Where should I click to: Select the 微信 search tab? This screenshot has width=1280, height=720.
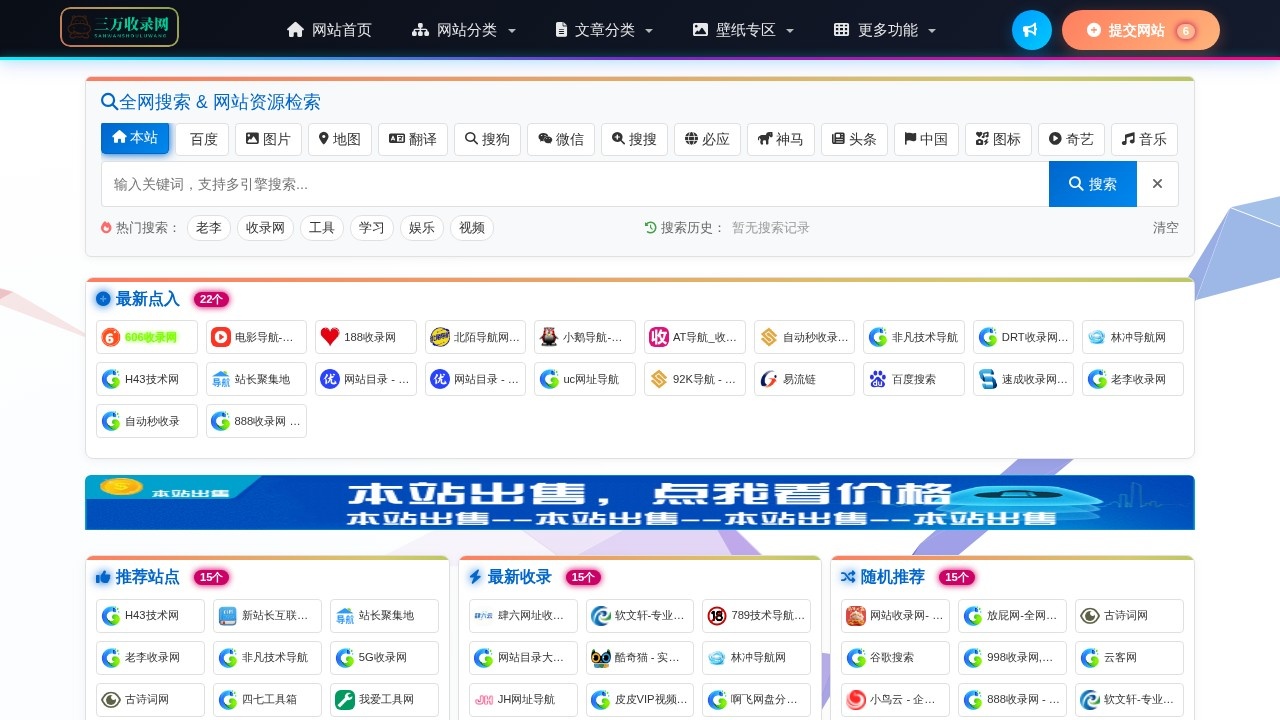(x=561, y=139)
